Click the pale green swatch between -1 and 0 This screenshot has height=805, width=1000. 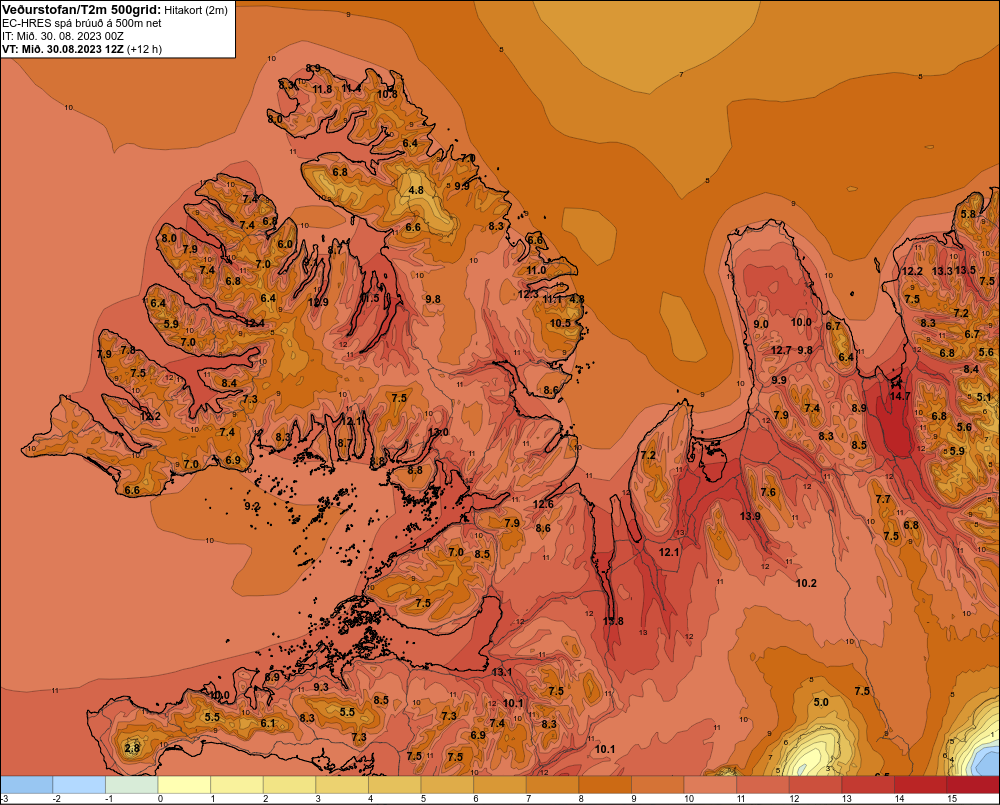132,785
